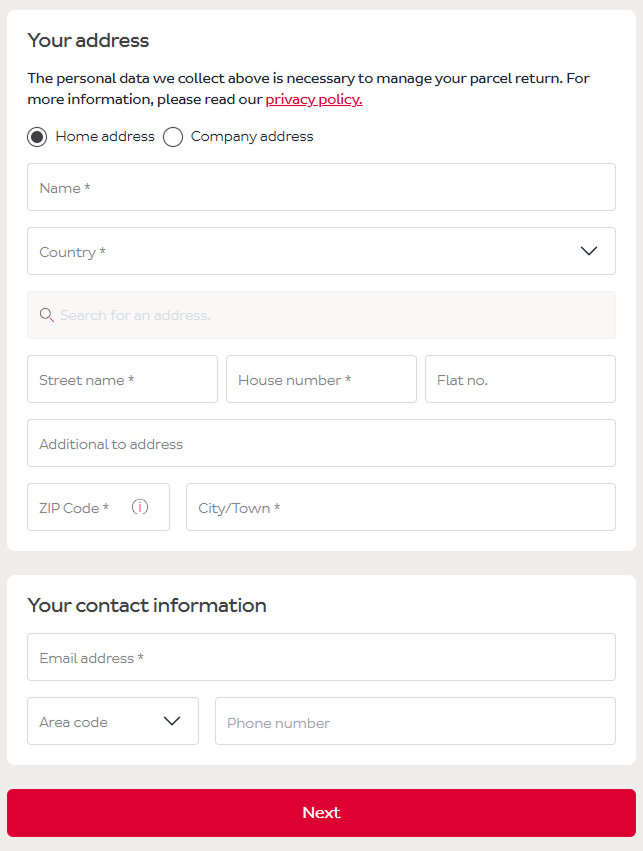Image resolution: width=643 pixels, height=851 pixels.
Task: Click the Street name field
Action: (122, 379)
